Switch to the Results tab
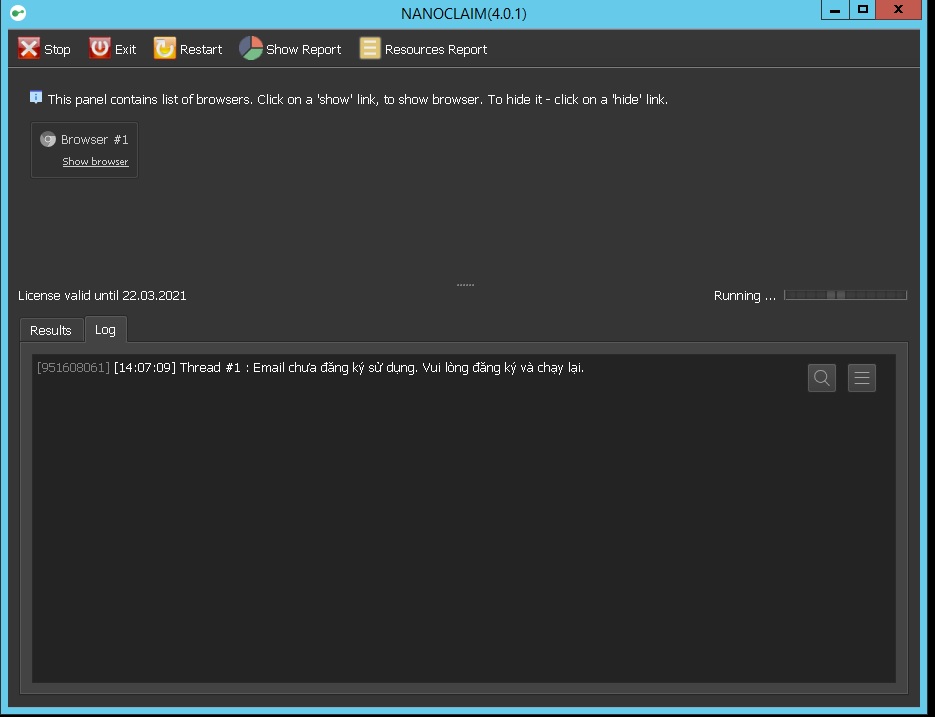 [x=51, y=330]
